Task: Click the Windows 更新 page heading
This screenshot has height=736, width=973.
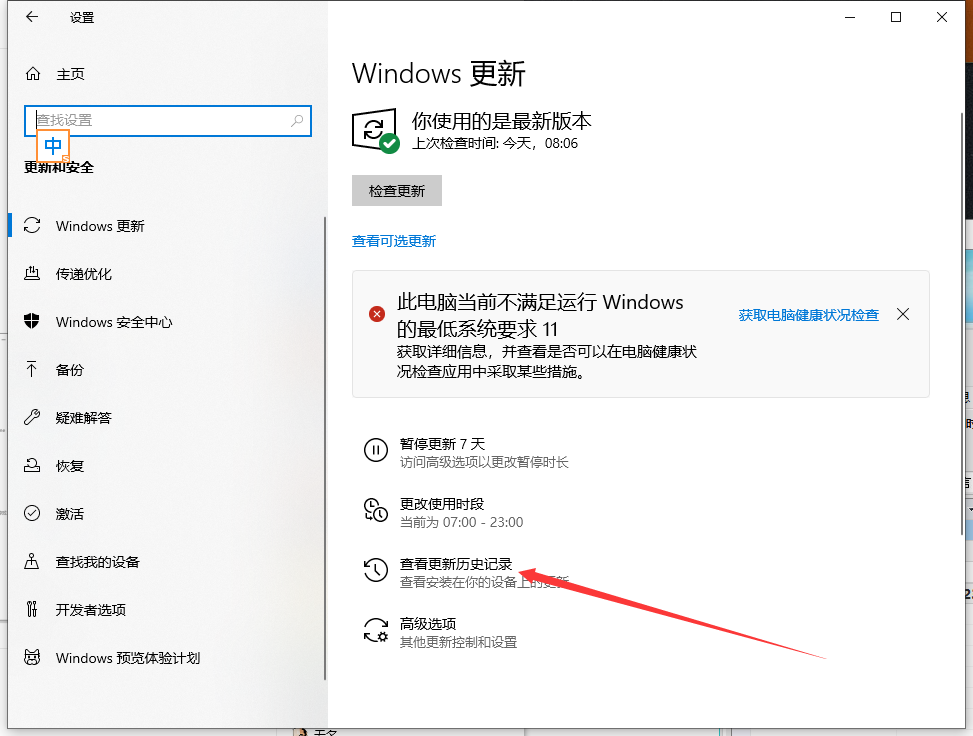Action: point(438,74)
